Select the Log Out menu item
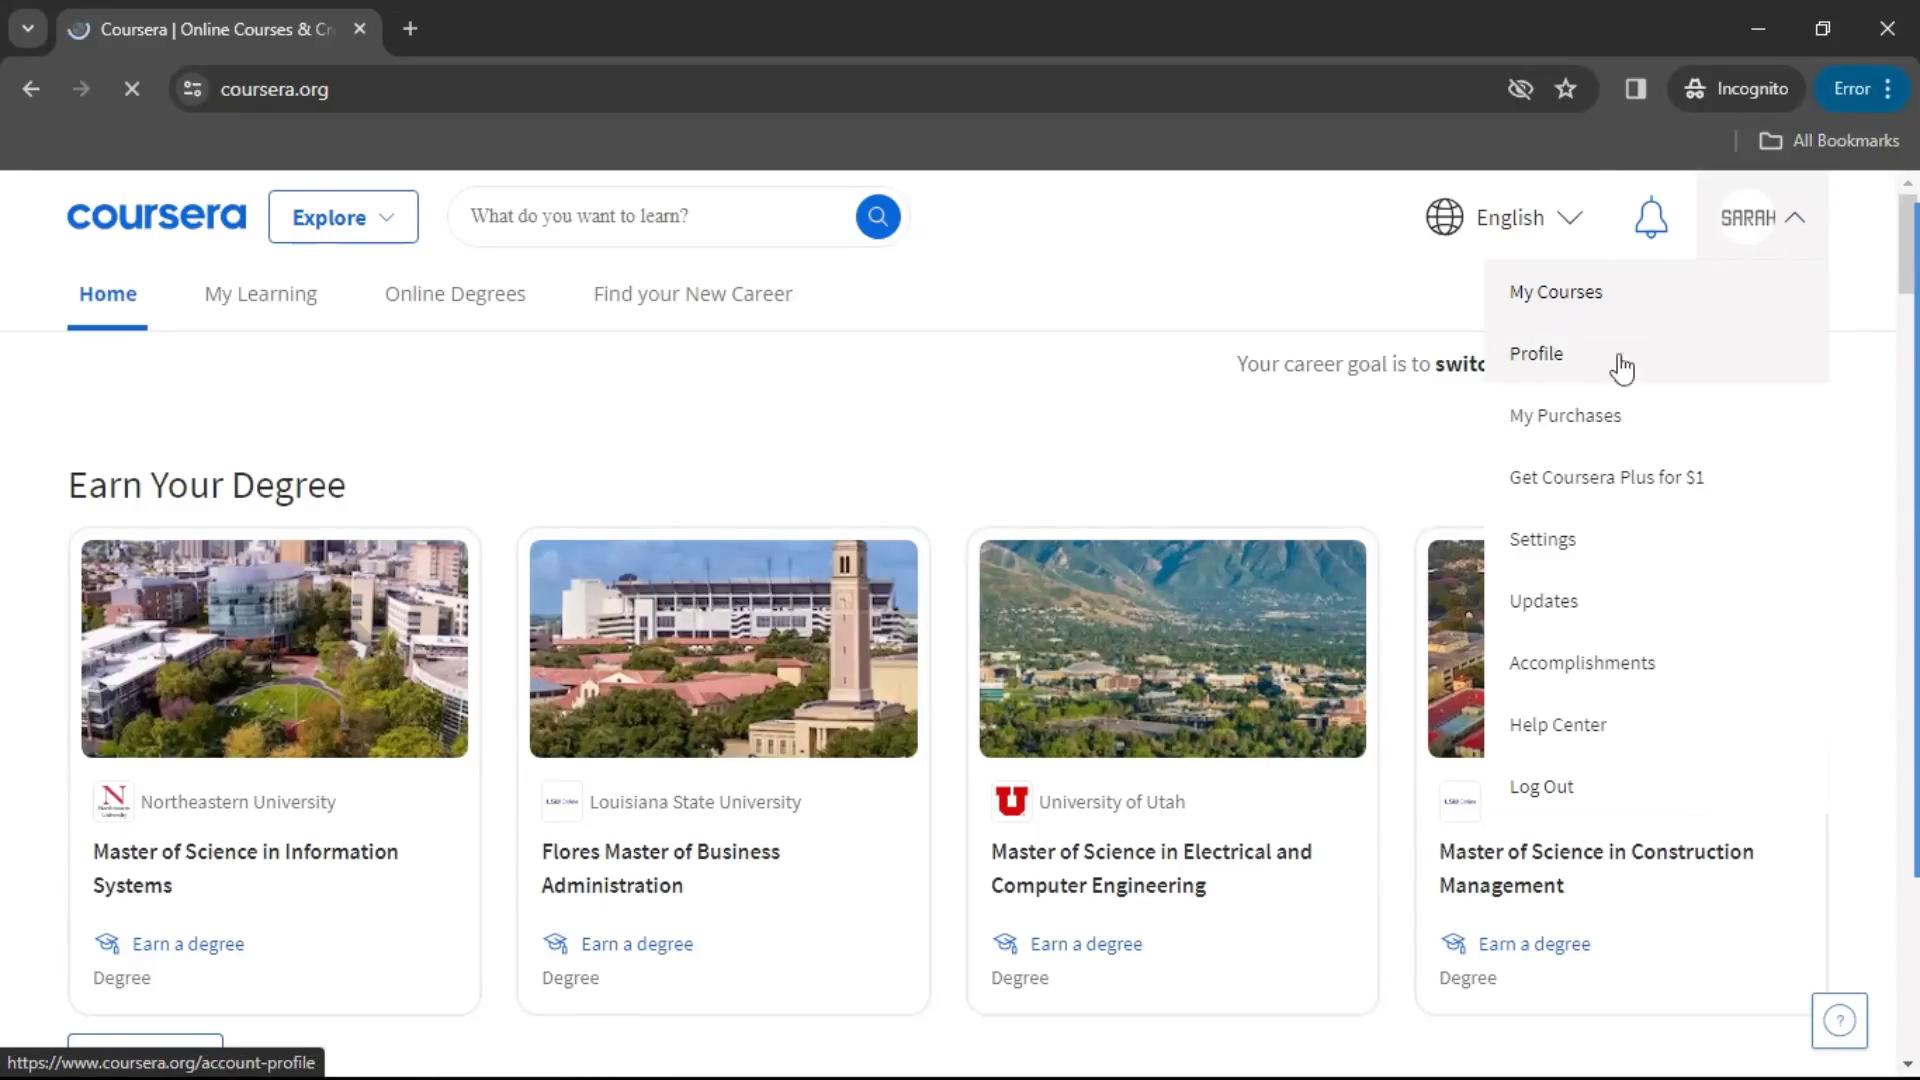1920x1080 pixels. click(x=1542, y=785)
